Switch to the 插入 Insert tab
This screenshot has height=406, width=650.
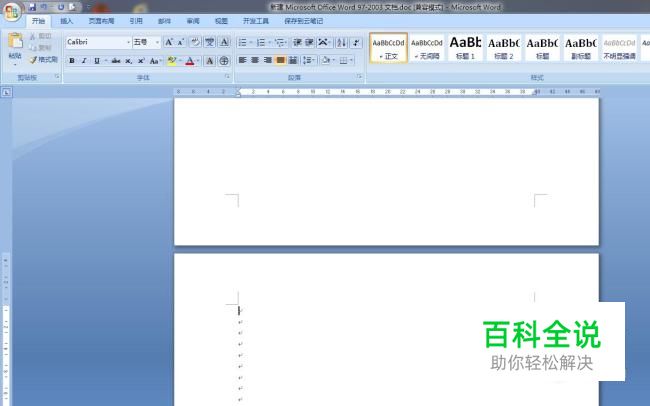pyautogui.click(x=66, y=21)
